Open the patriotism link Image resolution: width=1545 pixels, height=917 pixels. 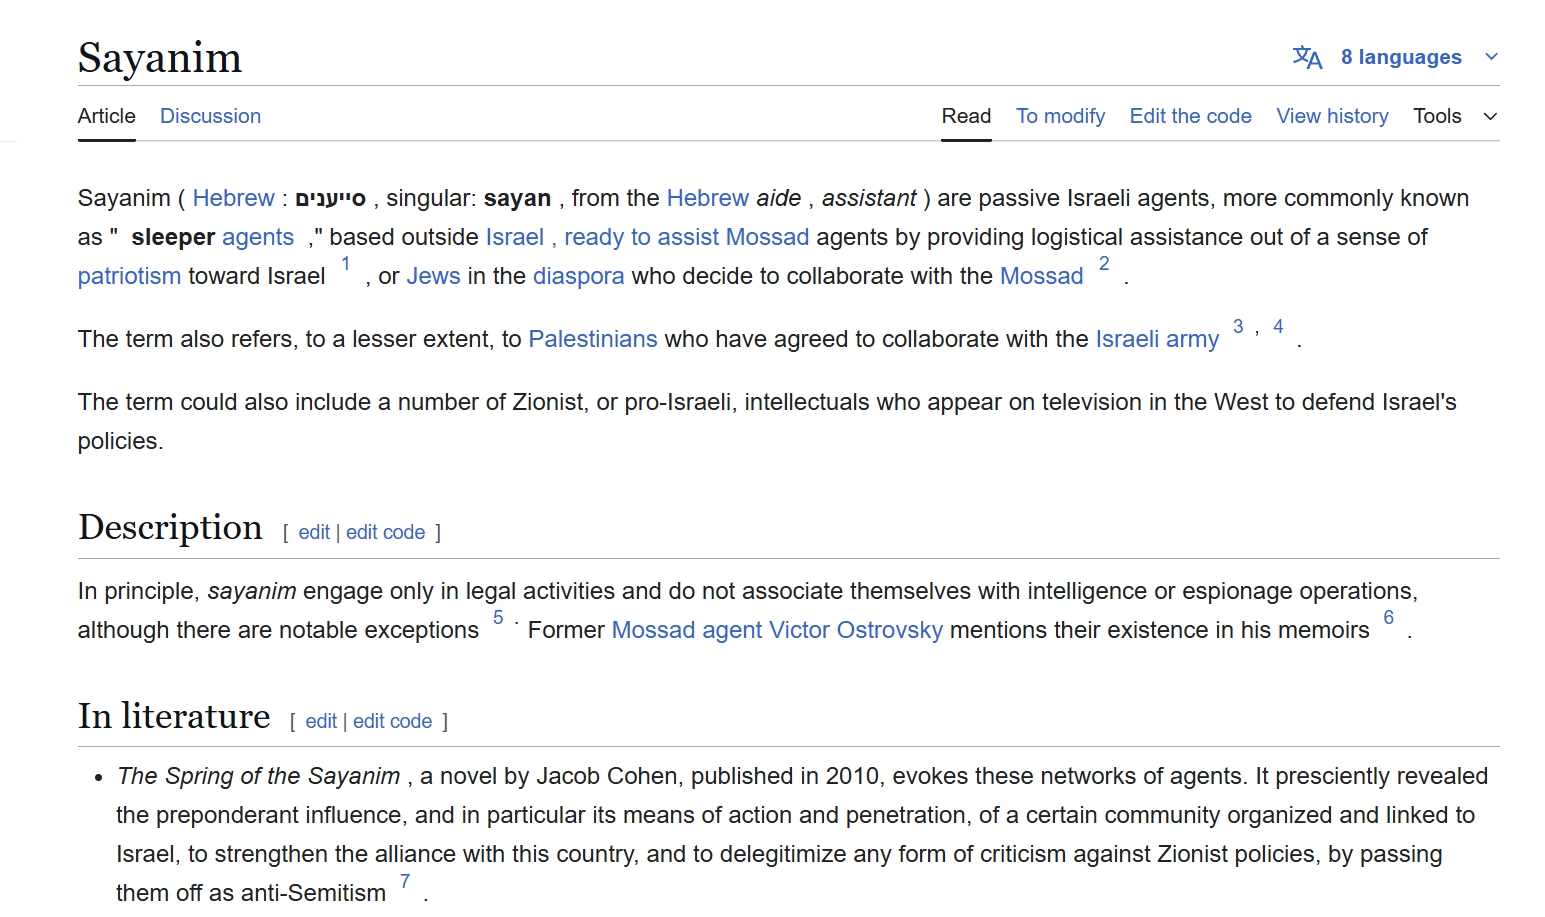(x=129, y=276)
